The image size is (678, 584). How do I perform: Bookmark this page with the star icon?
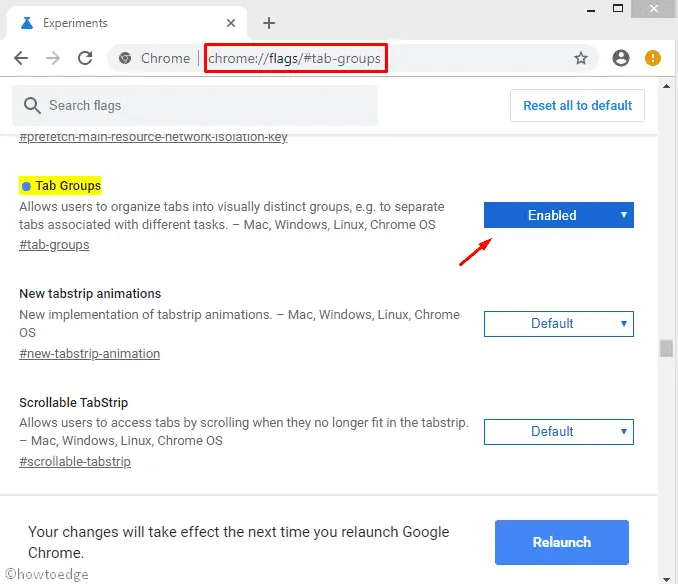(x=581, y=58)
